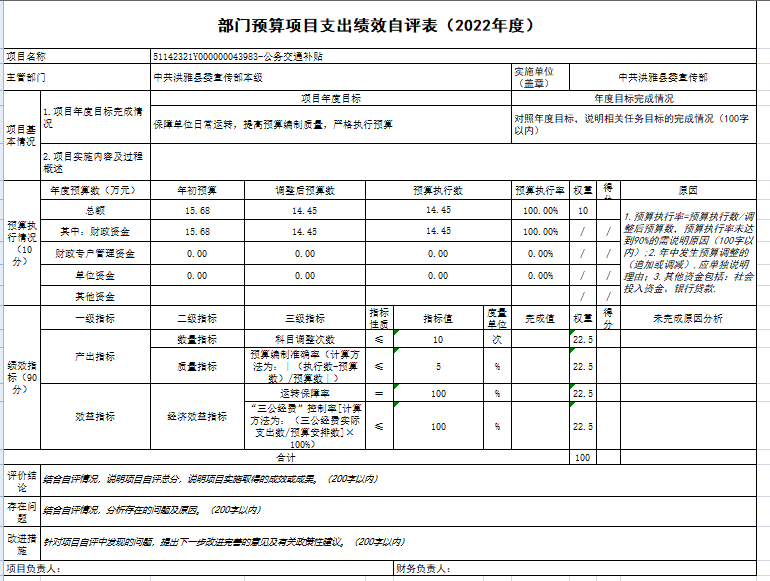
Task: Select the 项目基本情况 merged cell
Action: 22,136
